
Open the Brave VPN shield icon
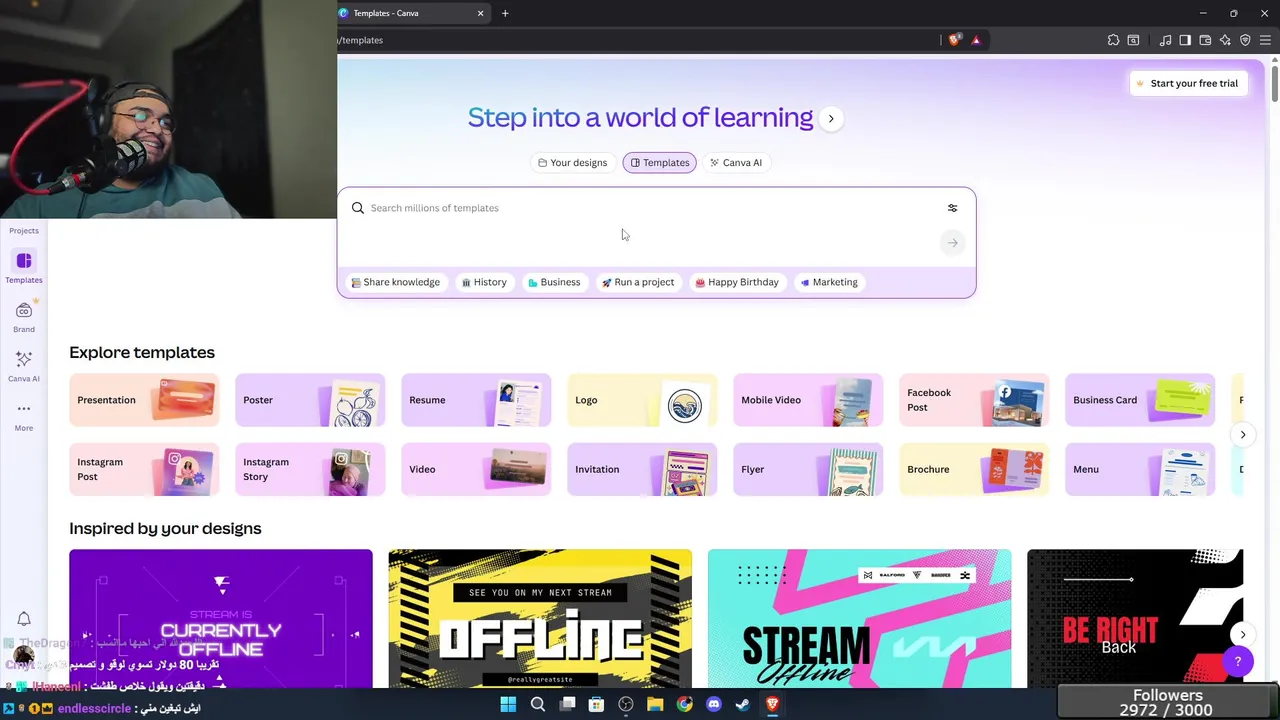pyautogui.click(x=1245, y=40)
